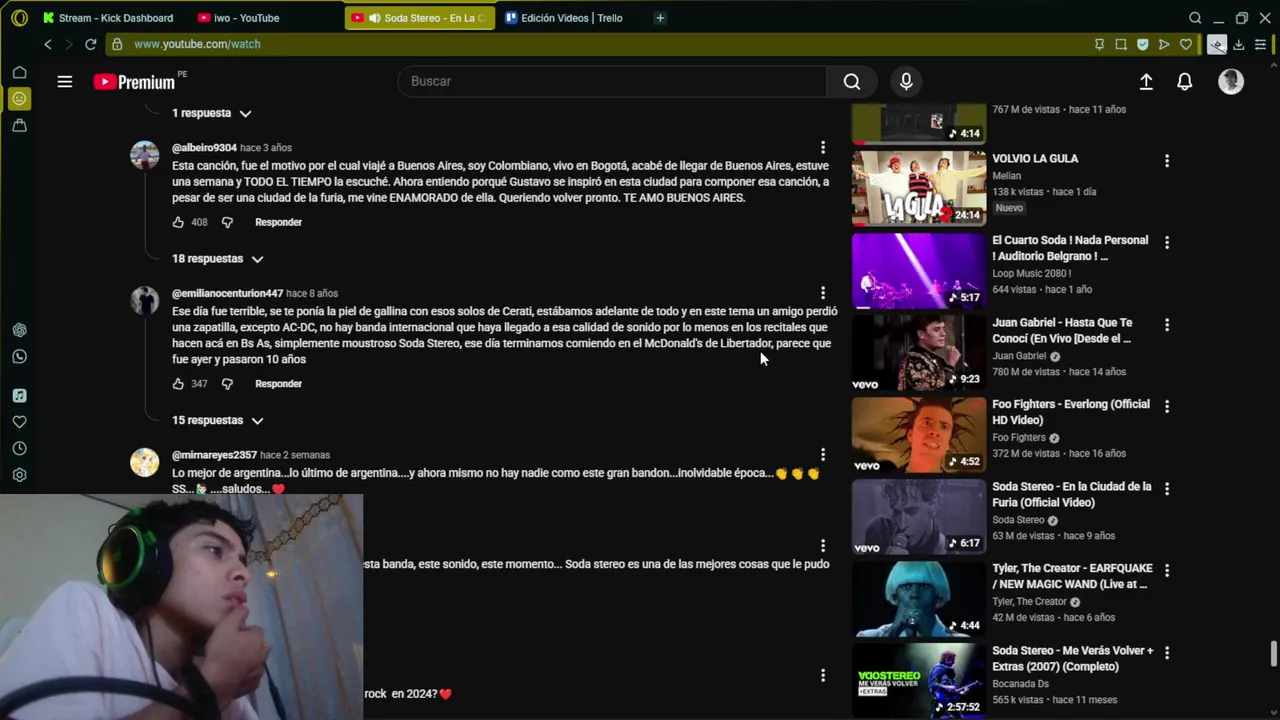Add page to bookmarks heart icon
The height and width of the screenshot is (720, 1280).
[1186, 44]
